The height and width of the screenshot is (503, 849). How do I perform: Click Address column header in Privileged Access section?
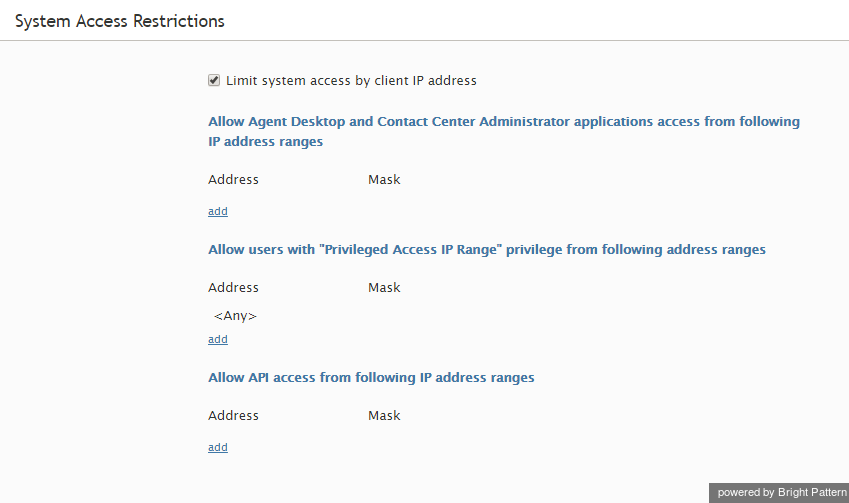(x=233, y=288)
